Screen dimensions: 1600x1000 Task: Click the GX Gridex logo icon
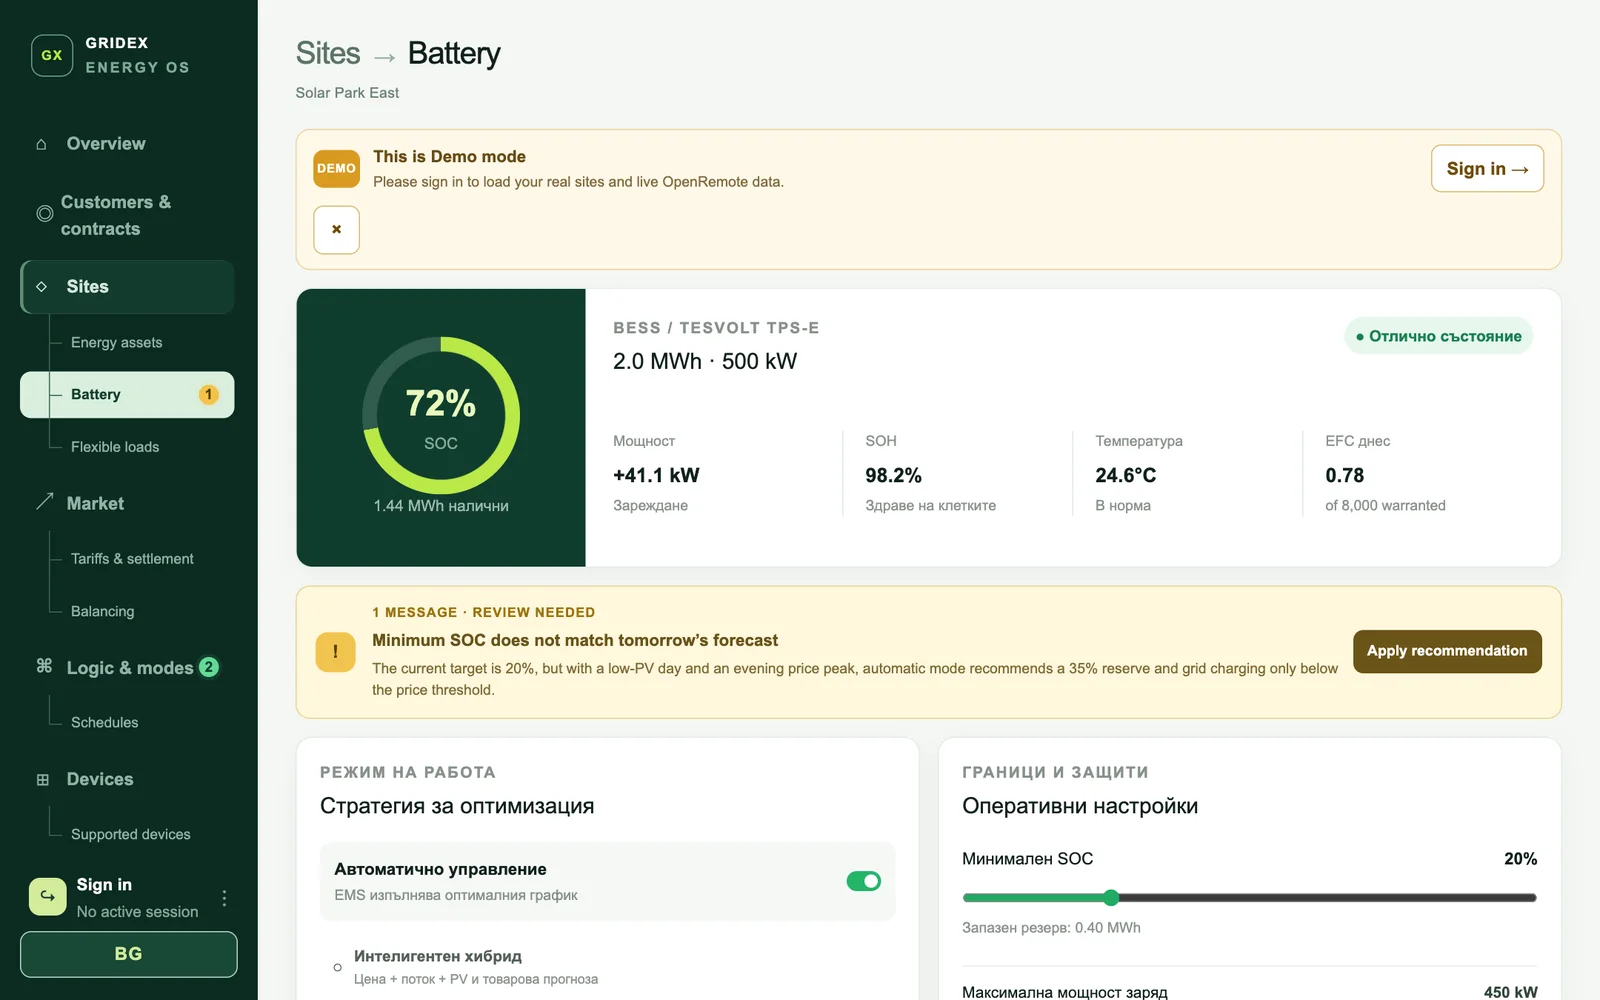click(x=52, y=55)
